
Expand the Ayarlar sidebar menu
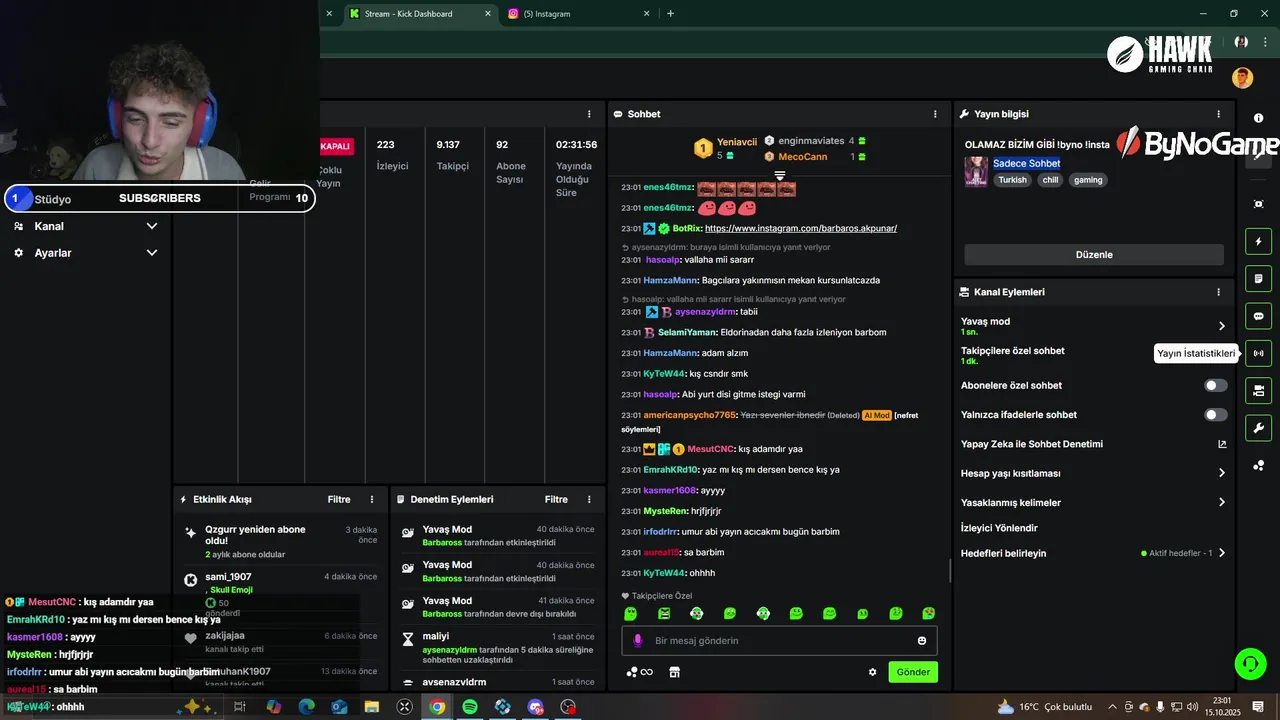pyautogui.click(x=152, y=253)
